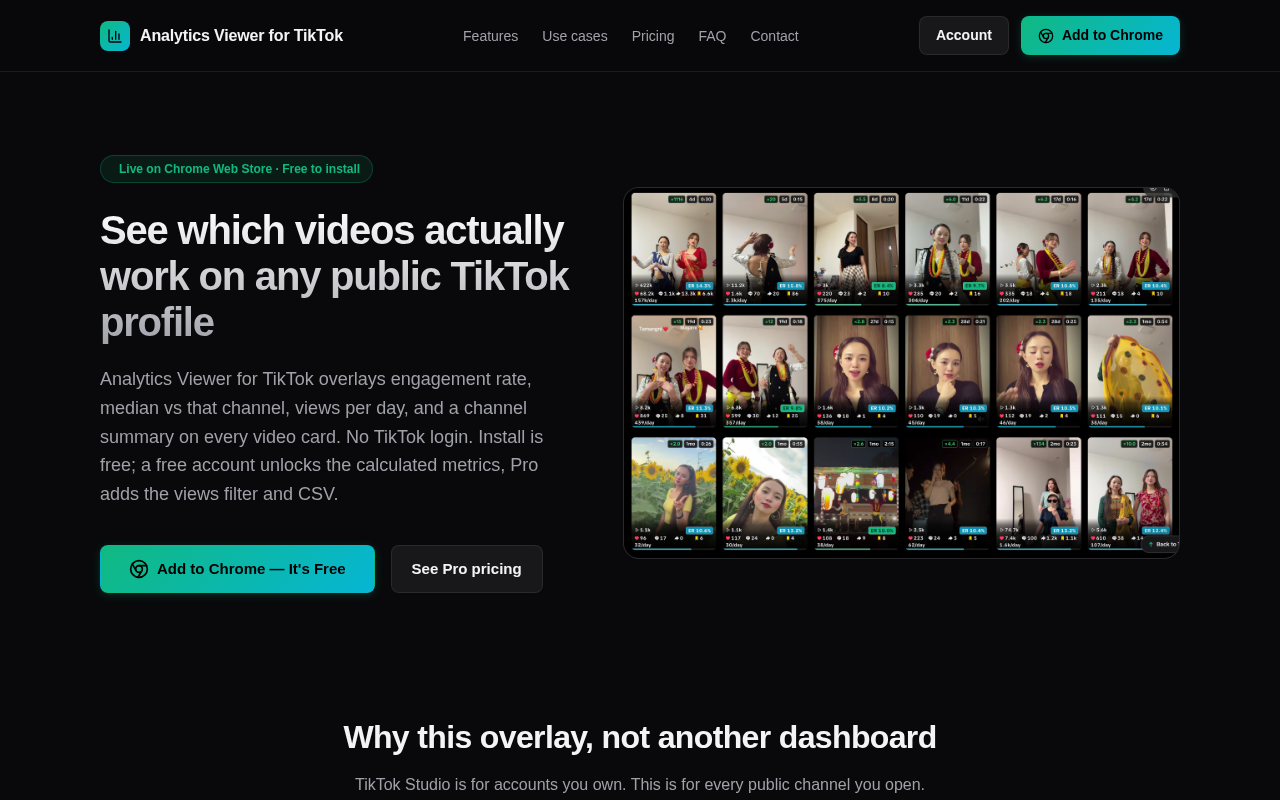The height and width of the screenshot is (800, 1280).
Task: Go to the Use cases section link
Action: pos(575,36)
